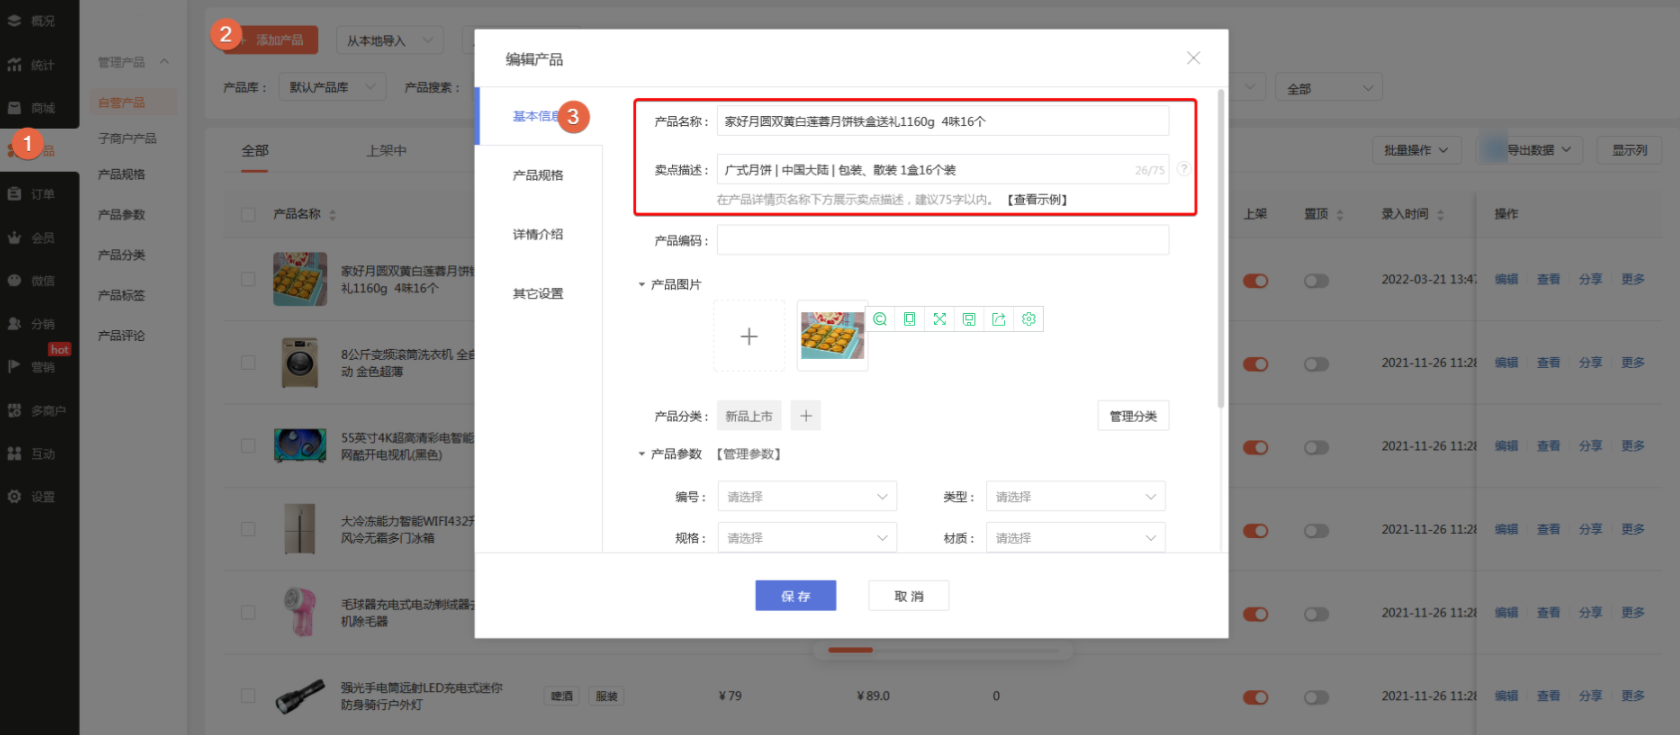The height and width of the screenshot is (735, 1680).
Task: Switch to the 基本信息 tab in dialog
Action: click(x=538, y=116)
